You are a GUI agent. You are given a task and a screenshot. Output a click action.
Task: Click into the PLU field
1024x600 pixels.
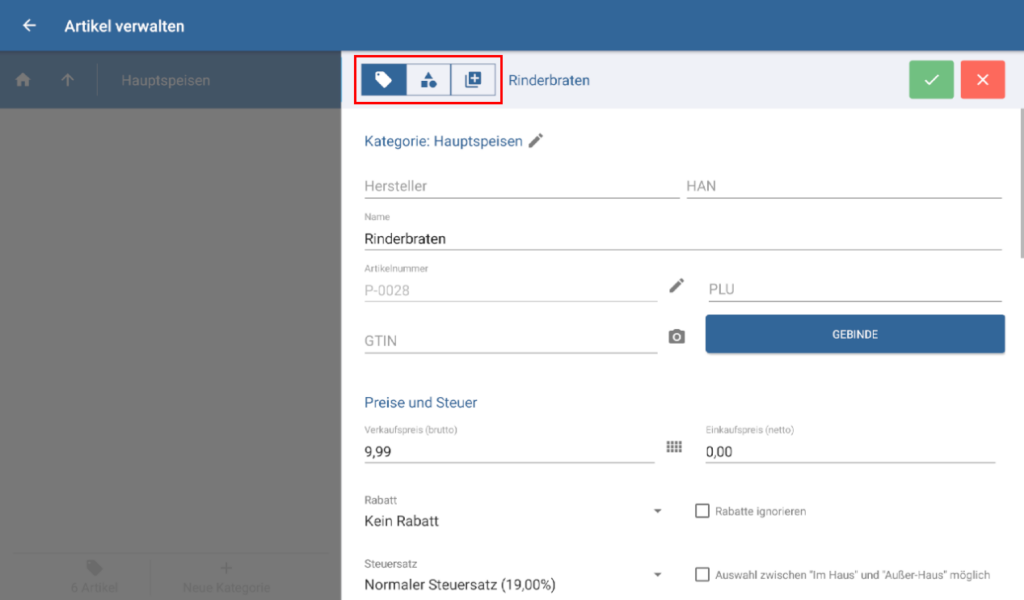854,289
